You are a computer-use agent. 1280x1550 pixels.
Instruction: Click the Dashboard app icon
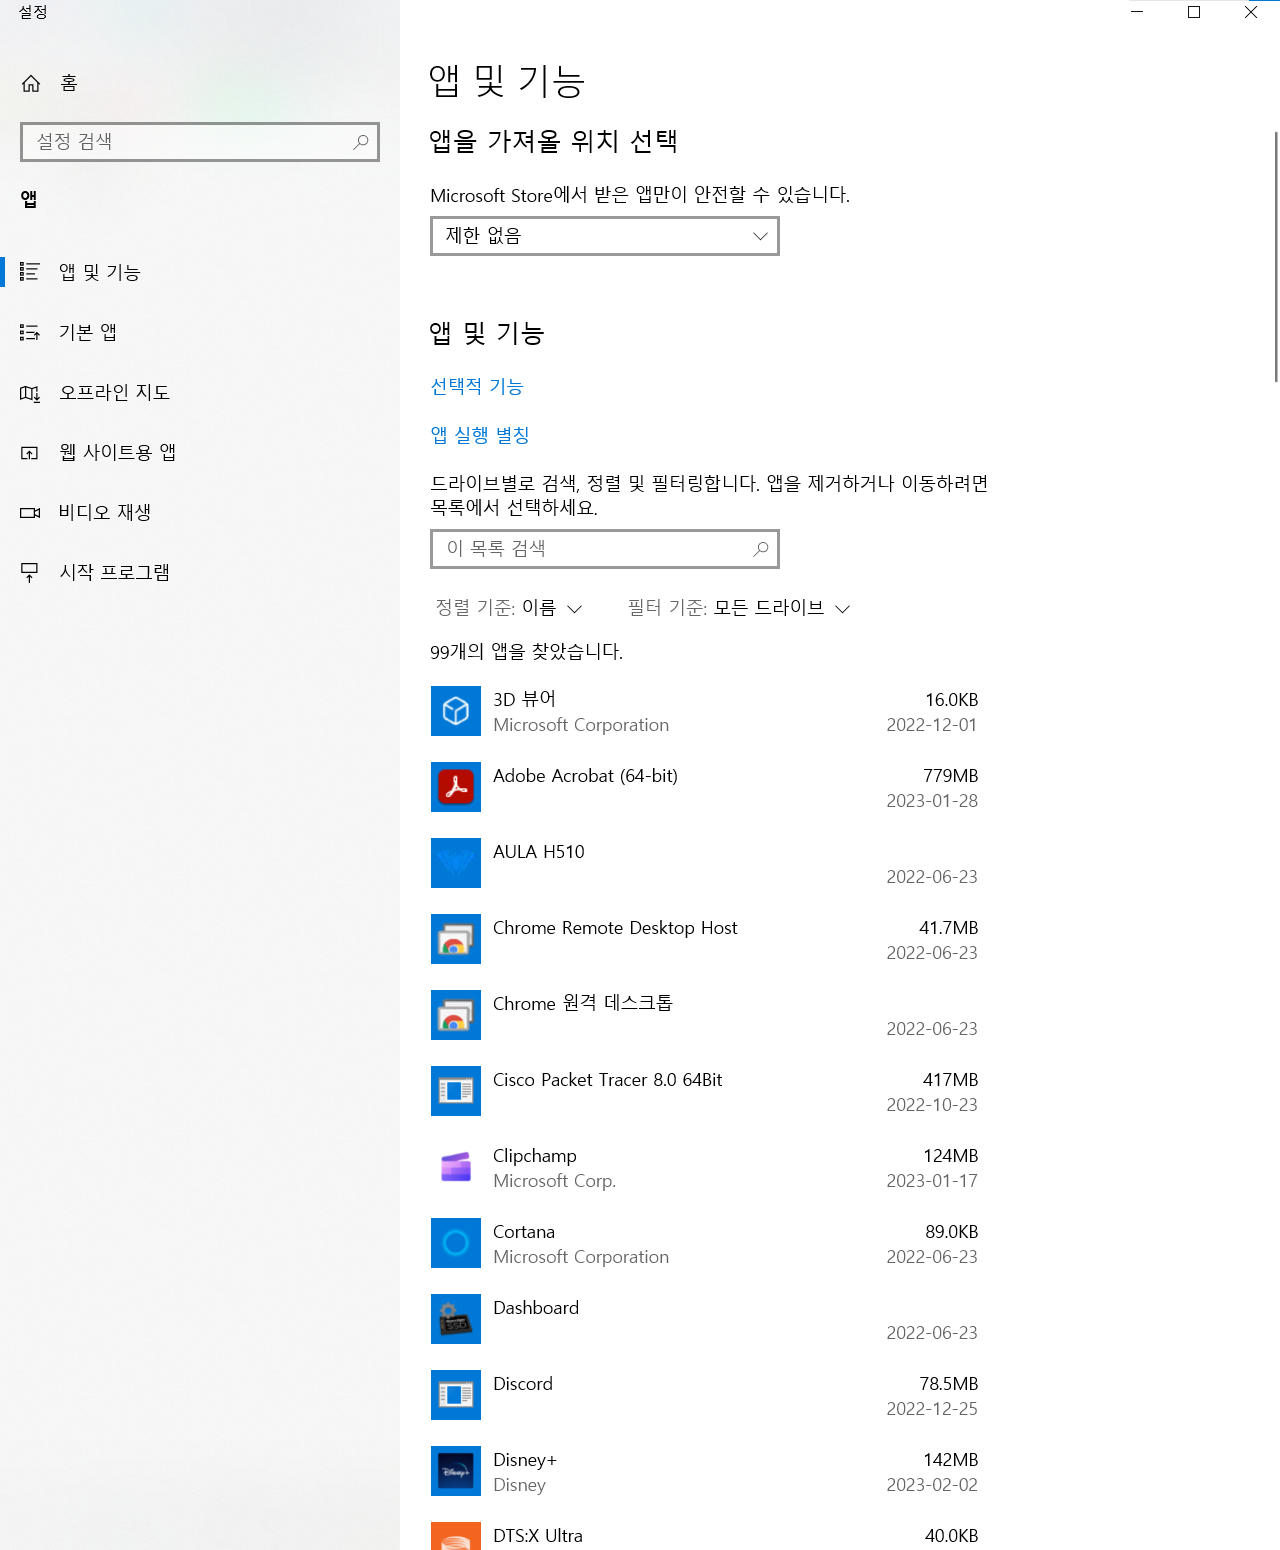pos(456,1319)
